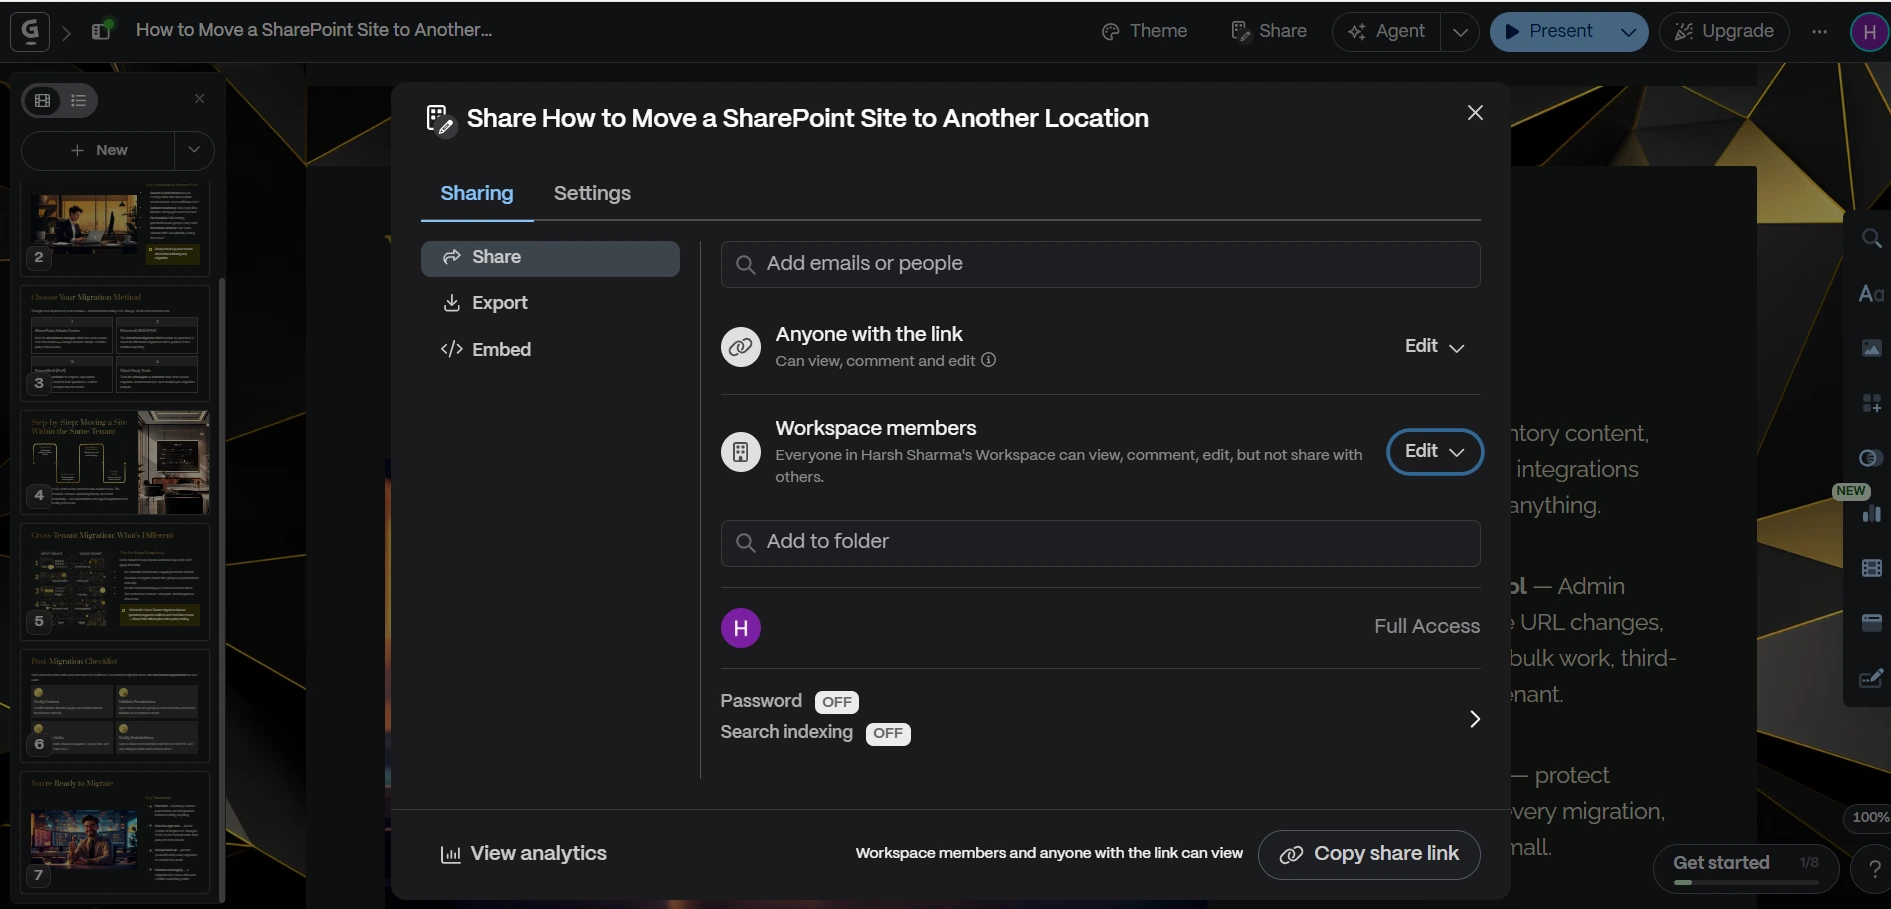Open the Aa text formatting tool
The image size is (1891, 909).
point(1871,294)
